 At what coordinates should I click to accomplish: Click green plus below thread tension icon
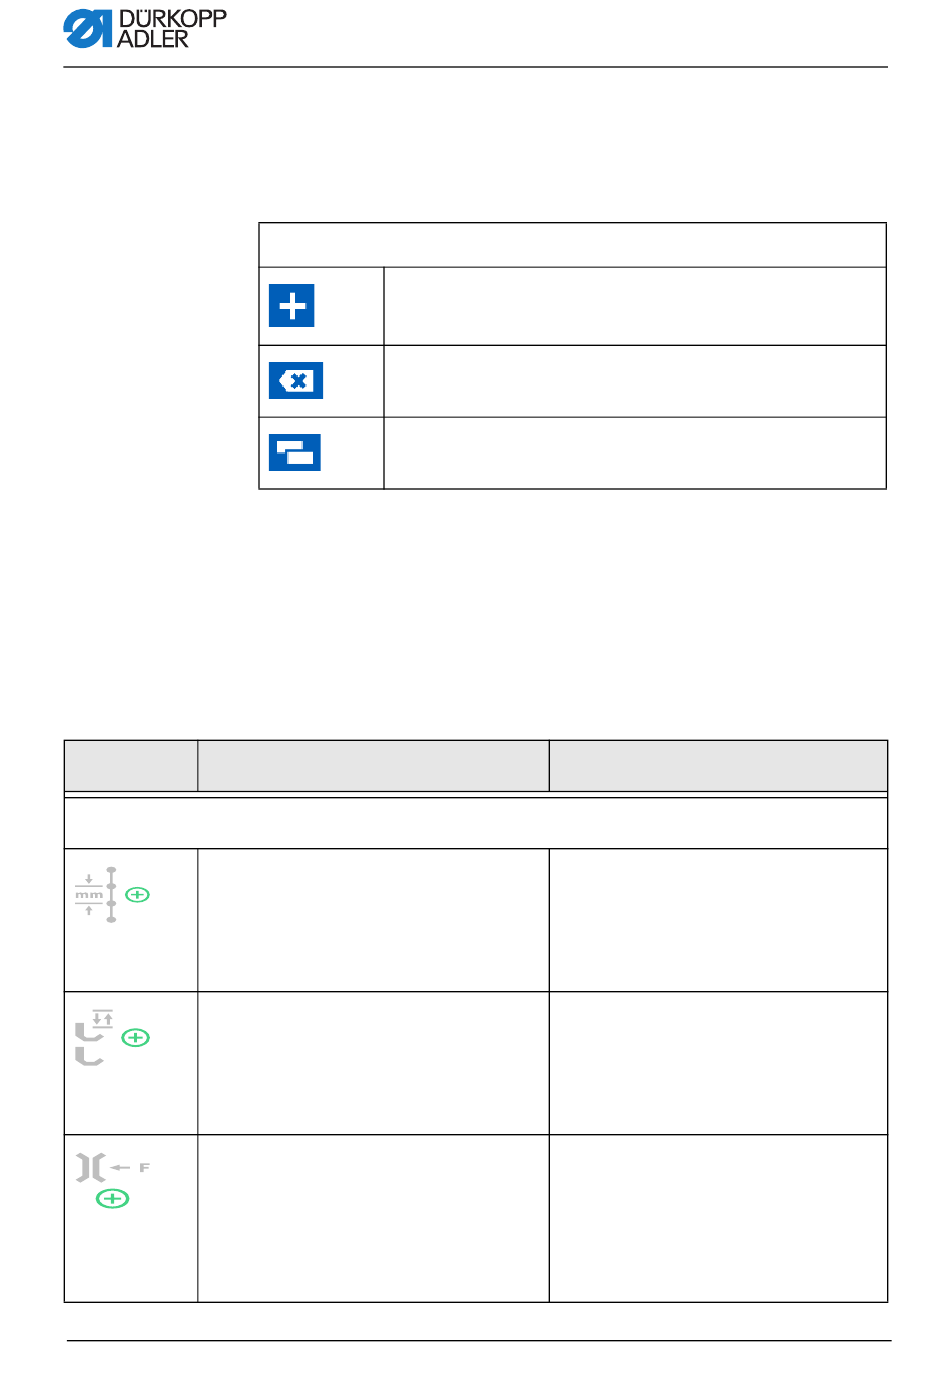coord(113,1199)
